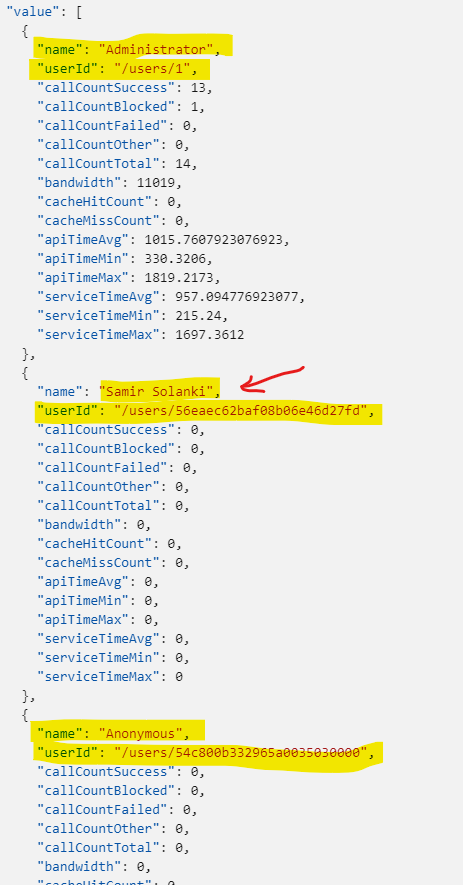Click apiTimeAvg value 1015.7607923076923

click(x=213, y=240)
